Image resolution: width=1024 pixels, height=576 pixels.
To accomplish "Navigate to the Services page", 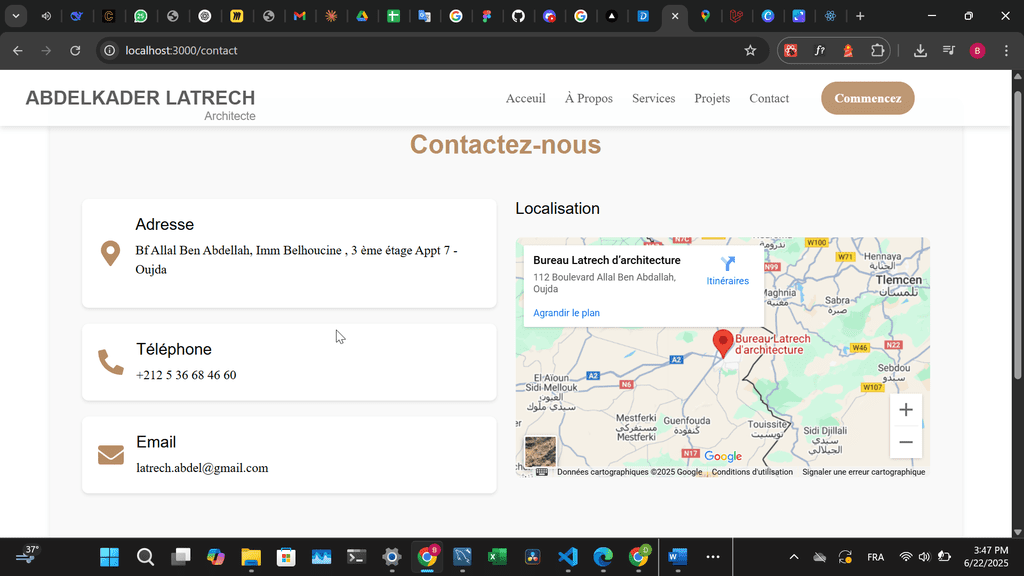I will (653, 98).
